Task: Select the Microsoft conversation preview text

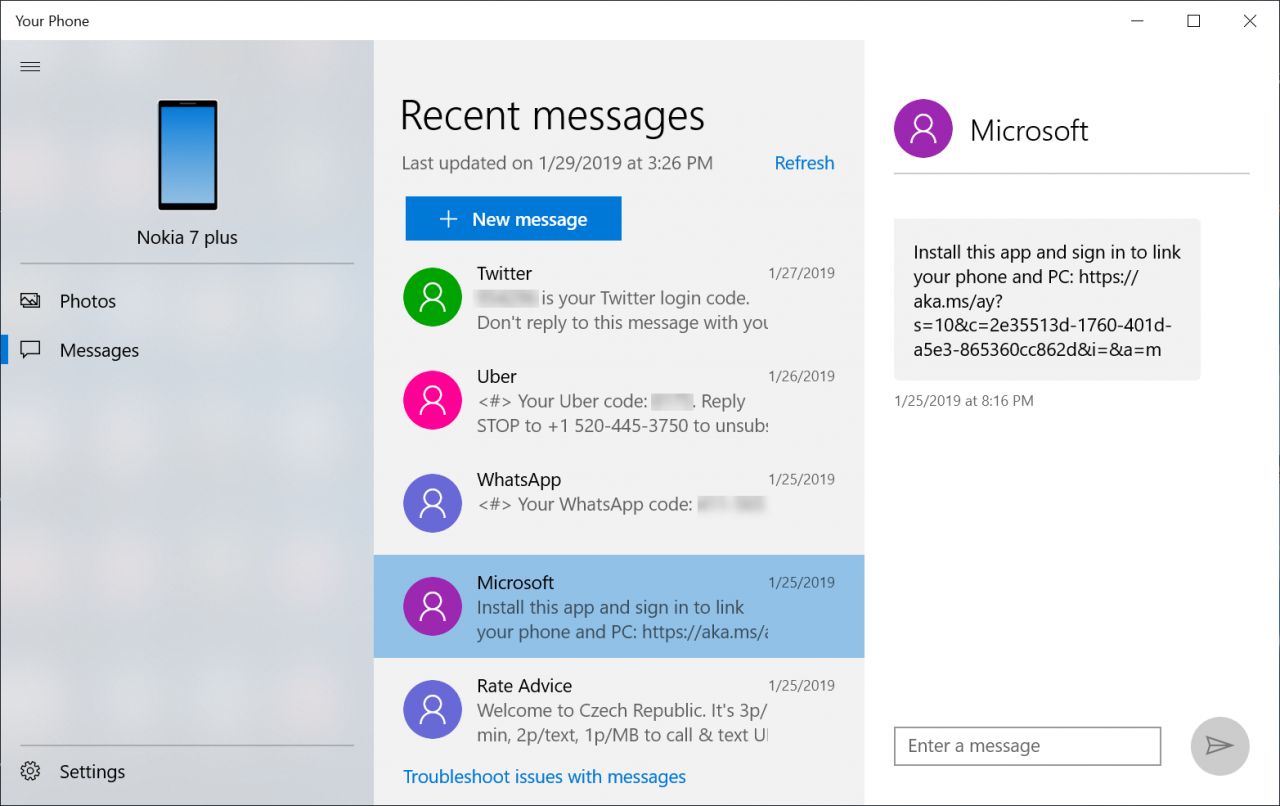Action: click(x=621, y=620)
